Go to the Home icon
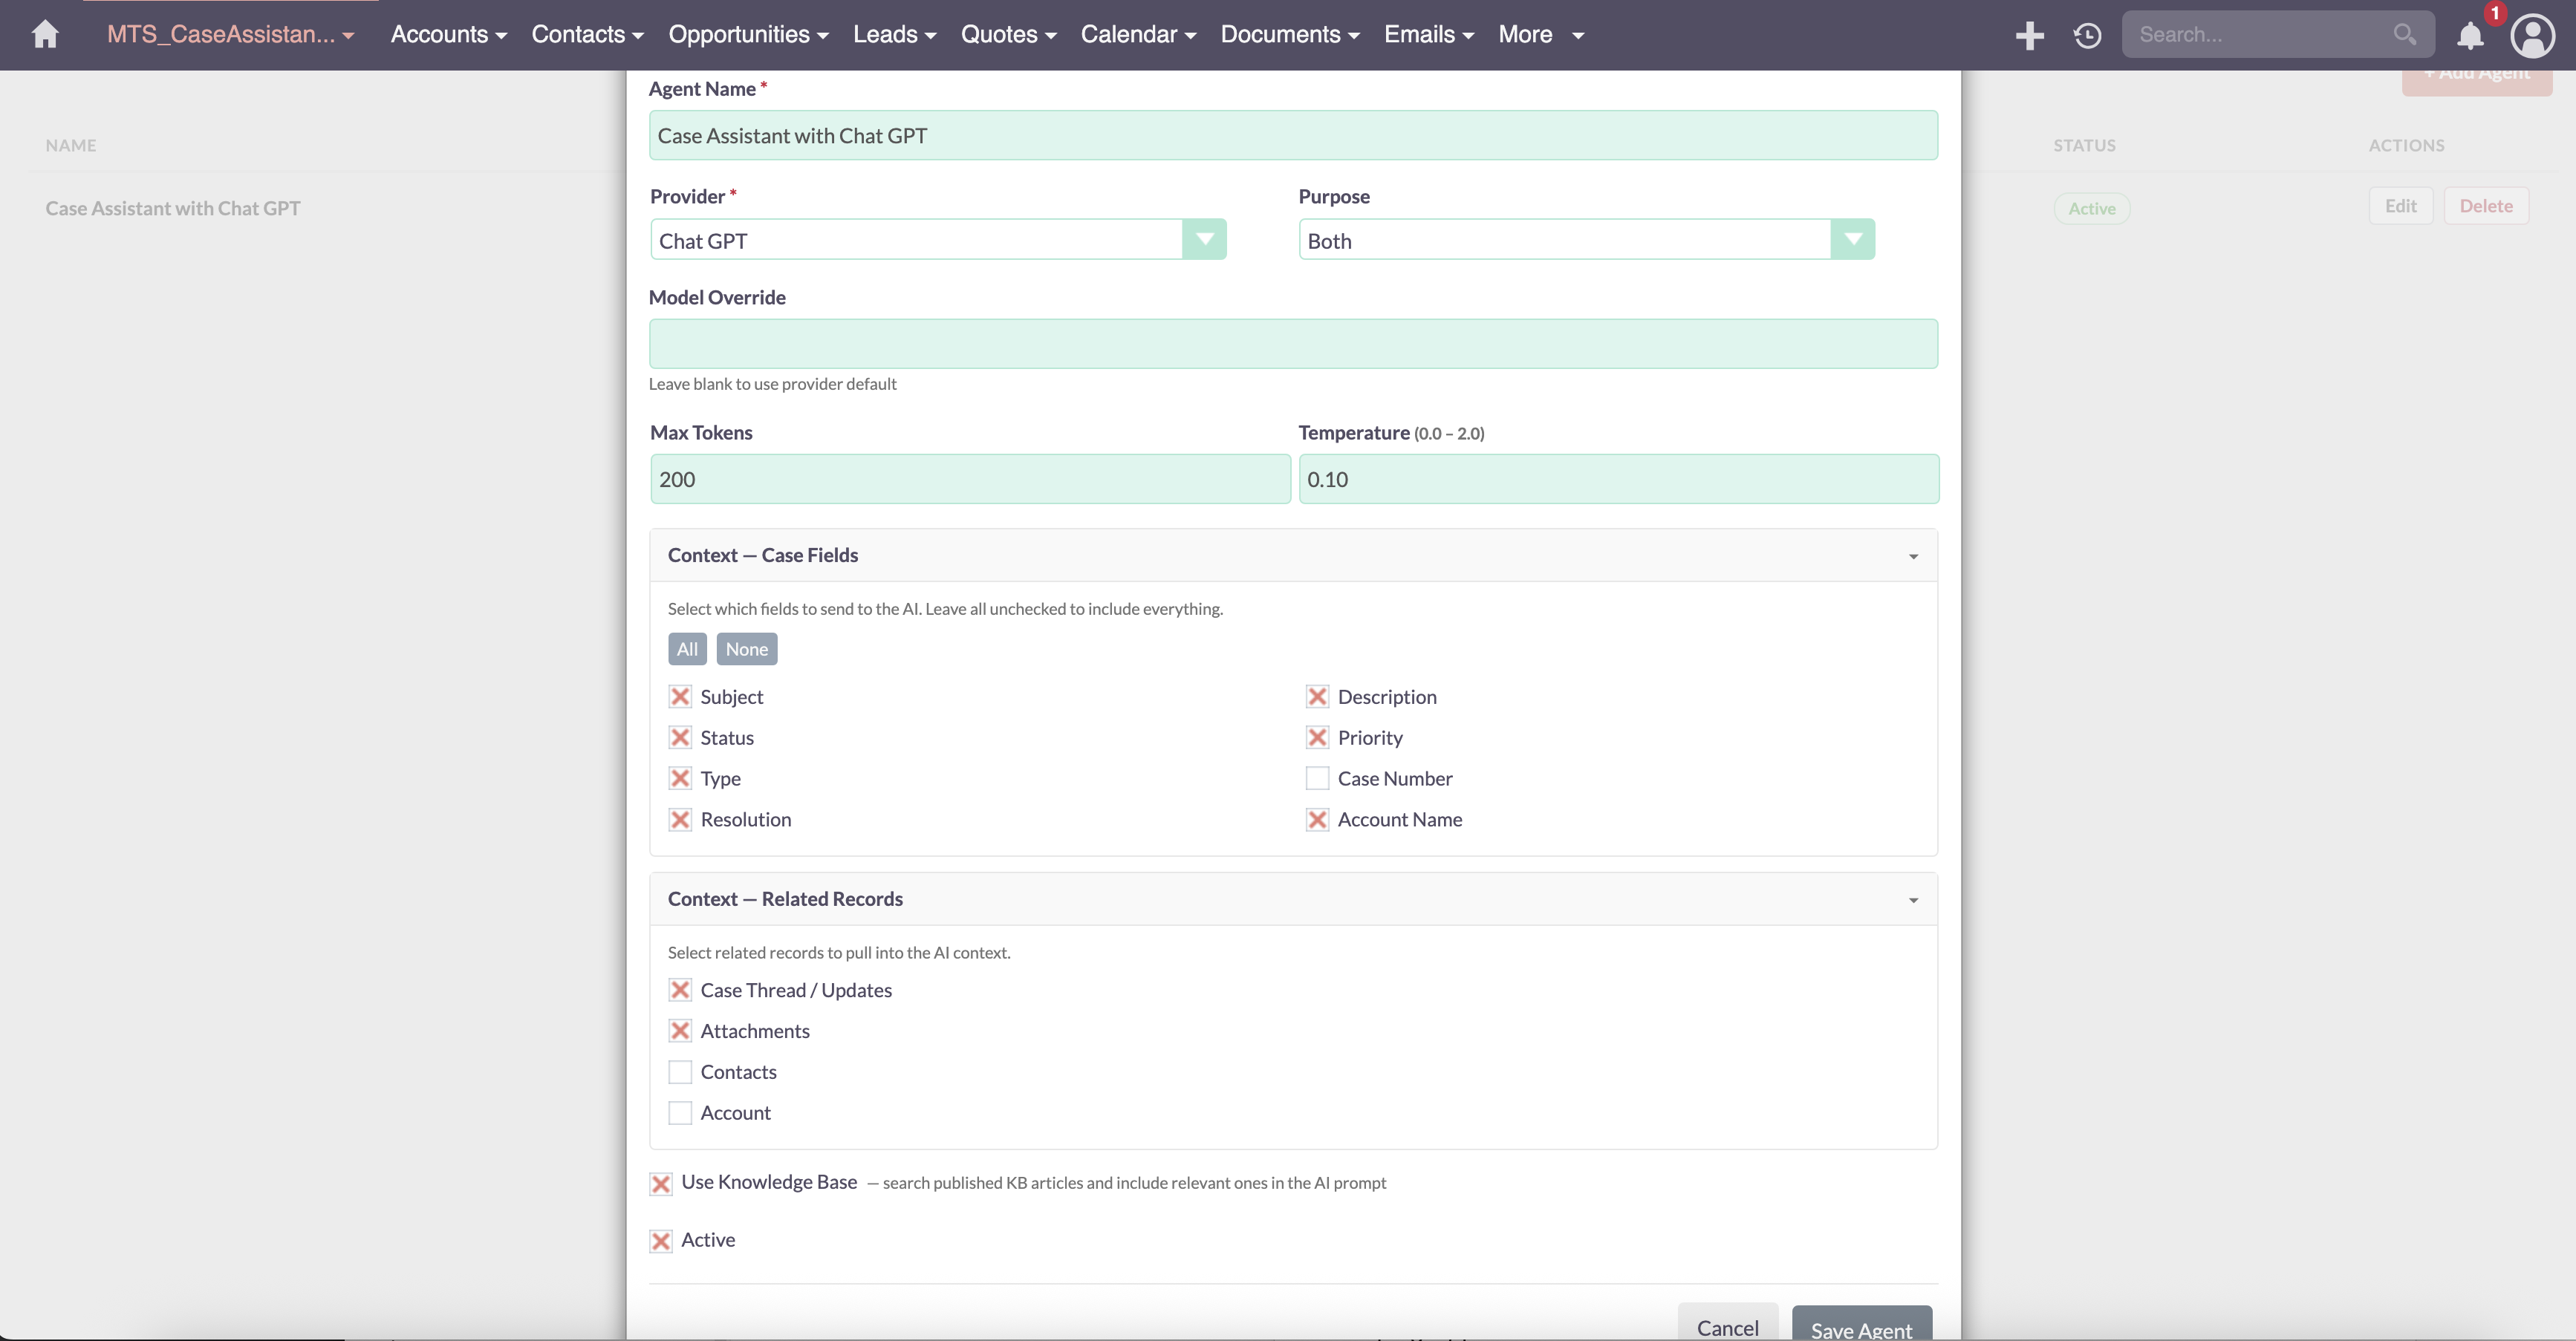This screenshot has height=1341, width=2576. coord(45,35)
